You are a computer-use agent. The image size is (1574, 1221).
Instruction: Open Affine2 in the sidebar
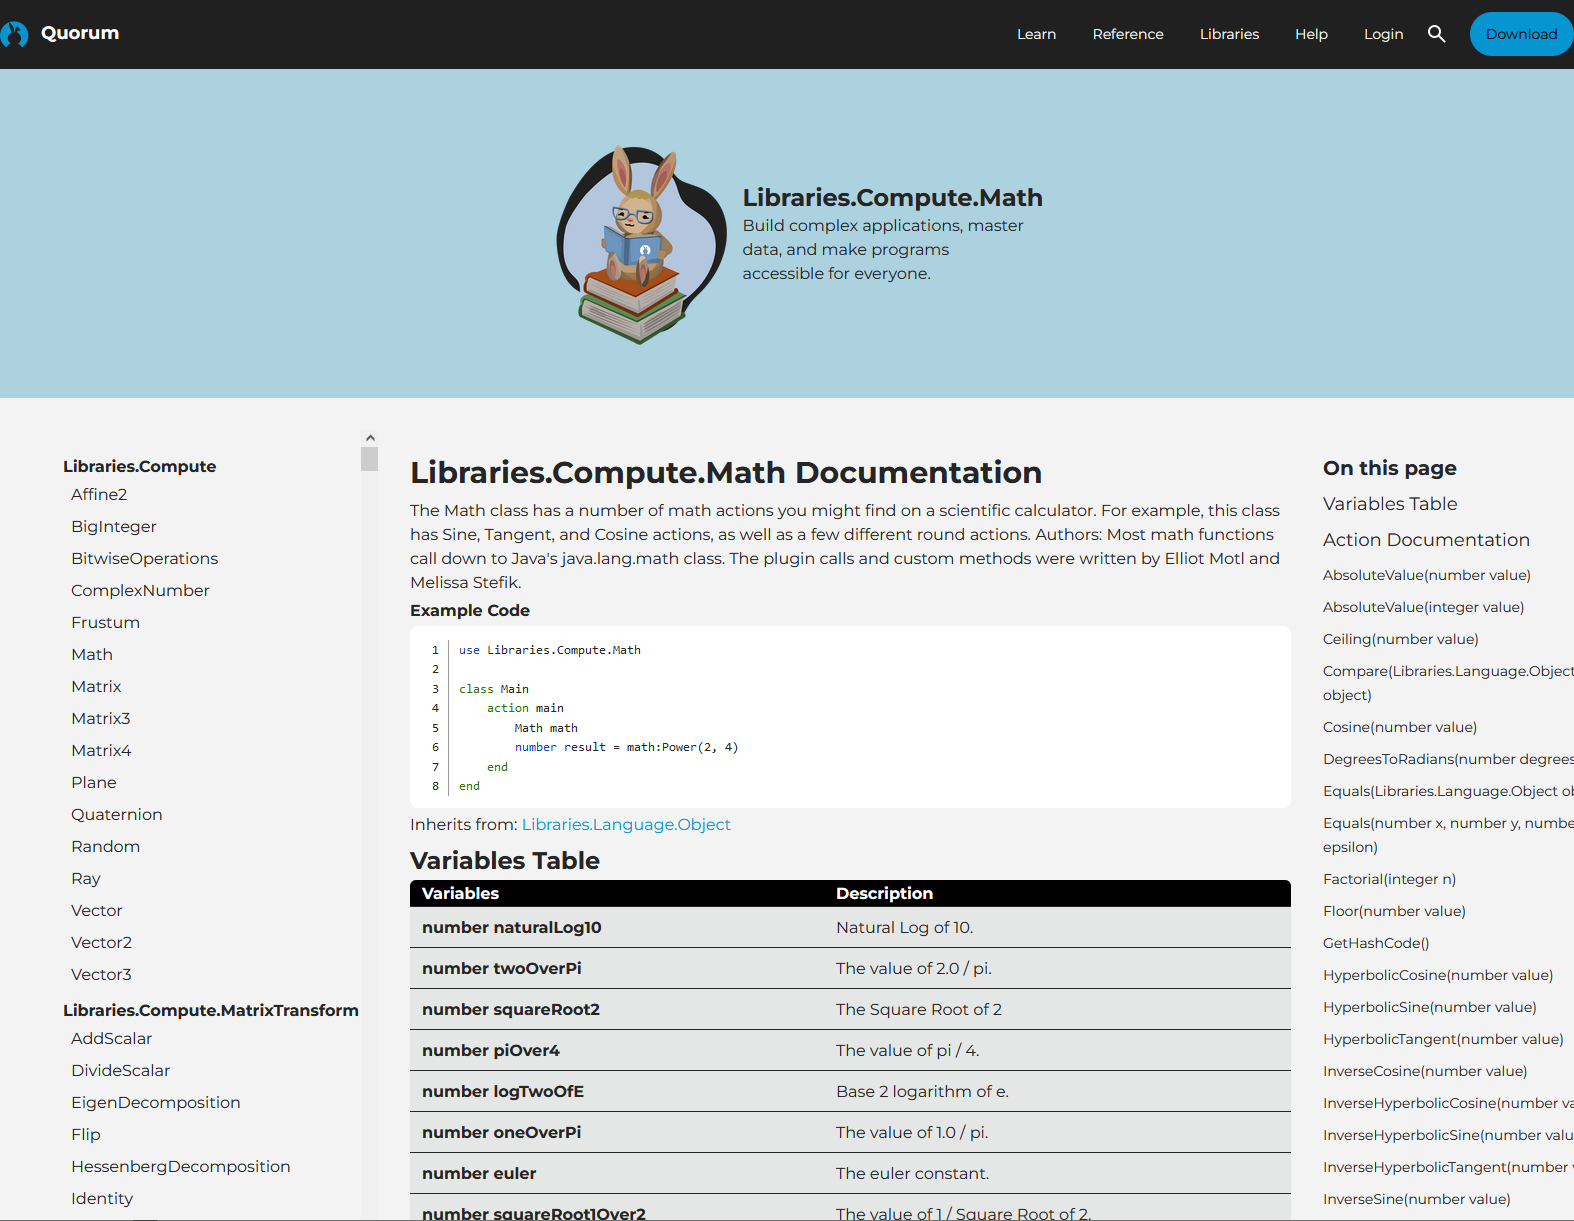pyautogui.click(x=99, y=494)
